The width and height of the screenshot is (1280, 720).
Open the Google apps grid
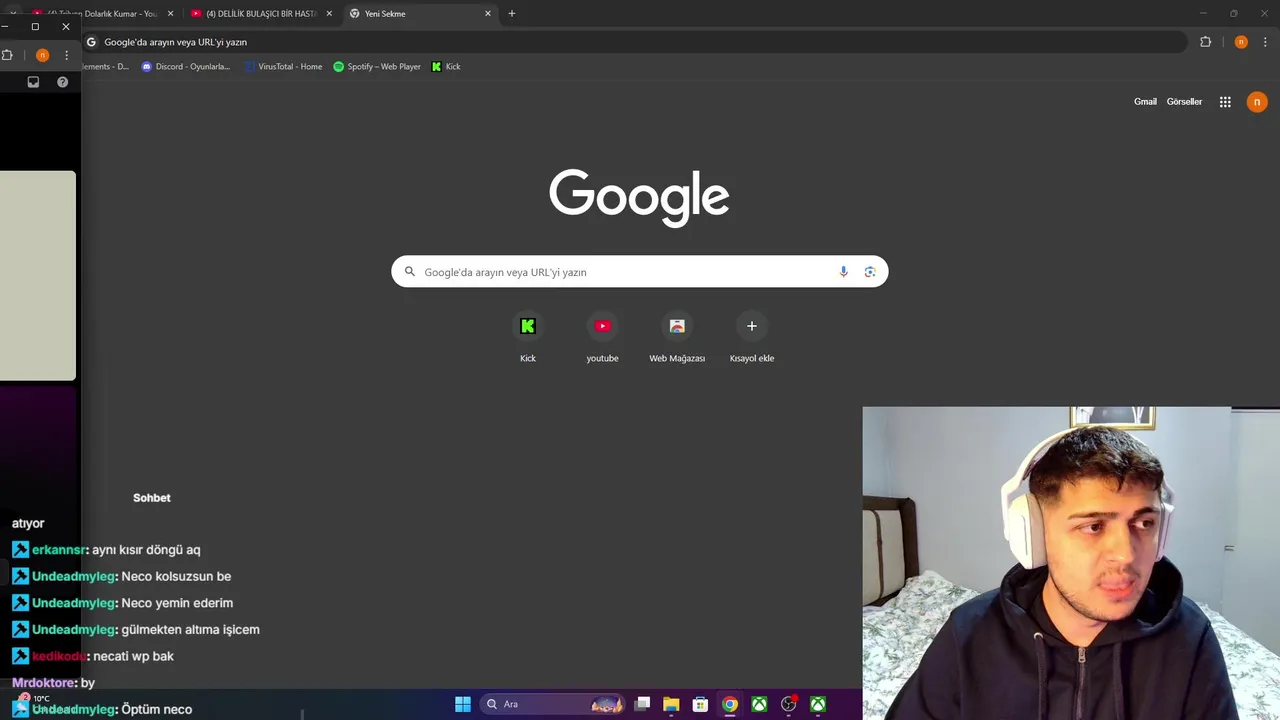1225,102
